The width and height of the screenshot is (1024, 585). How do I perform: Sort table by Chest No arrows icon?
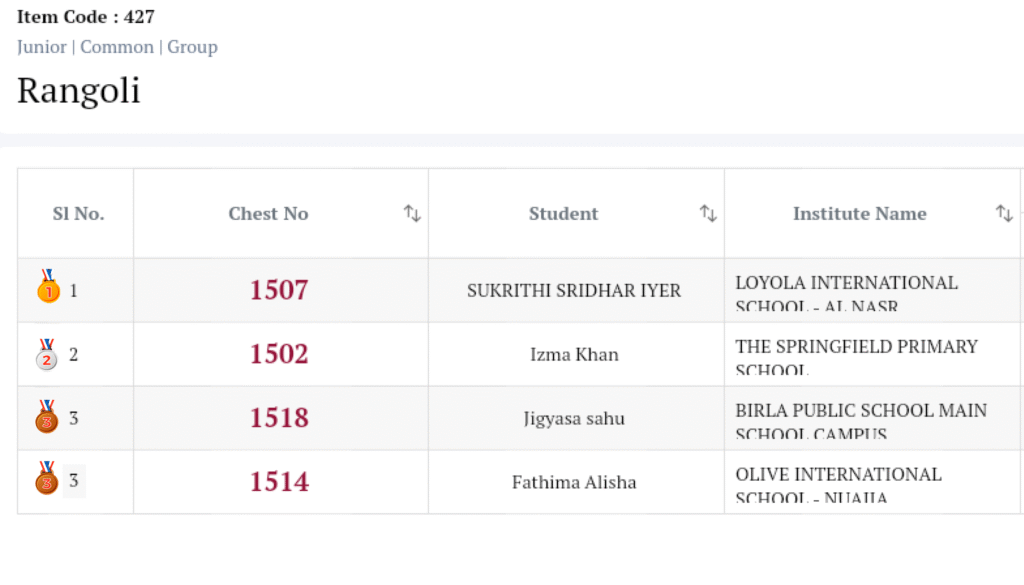[412, 213]
